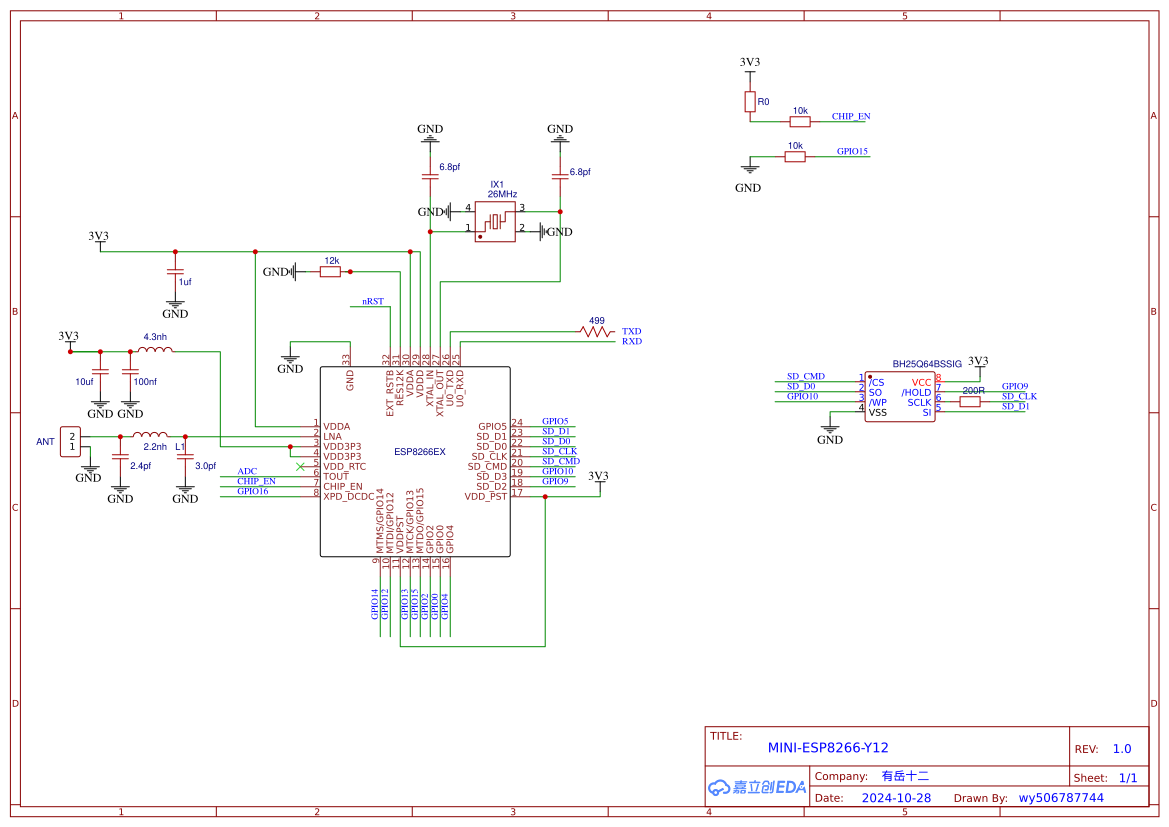Click the GPIO9 label on the flash /HOLD pin
The width and height of the screenshot is (1169, 827).
pos(1015,387)
